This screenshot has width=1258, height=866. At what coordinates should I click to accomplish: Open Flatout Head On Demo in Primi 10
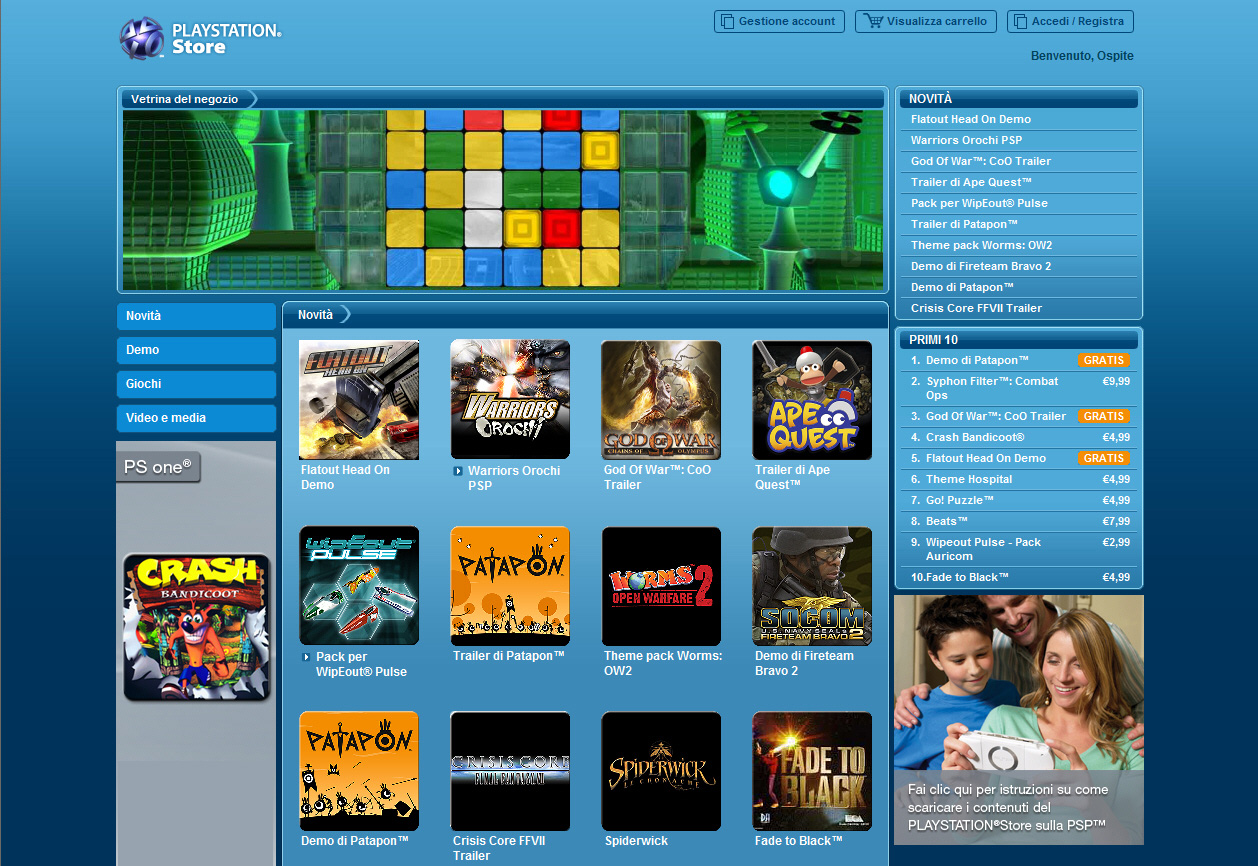(x=986, y=458)
